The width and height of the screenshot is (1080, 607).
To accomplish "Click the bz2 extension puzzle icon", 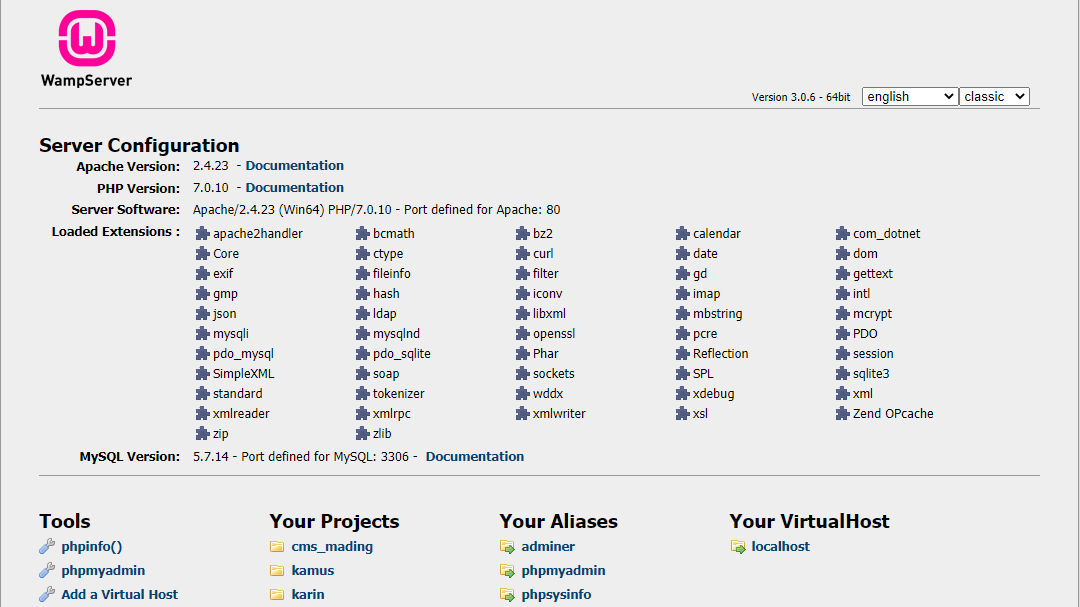I will click(x=523, y=234).
